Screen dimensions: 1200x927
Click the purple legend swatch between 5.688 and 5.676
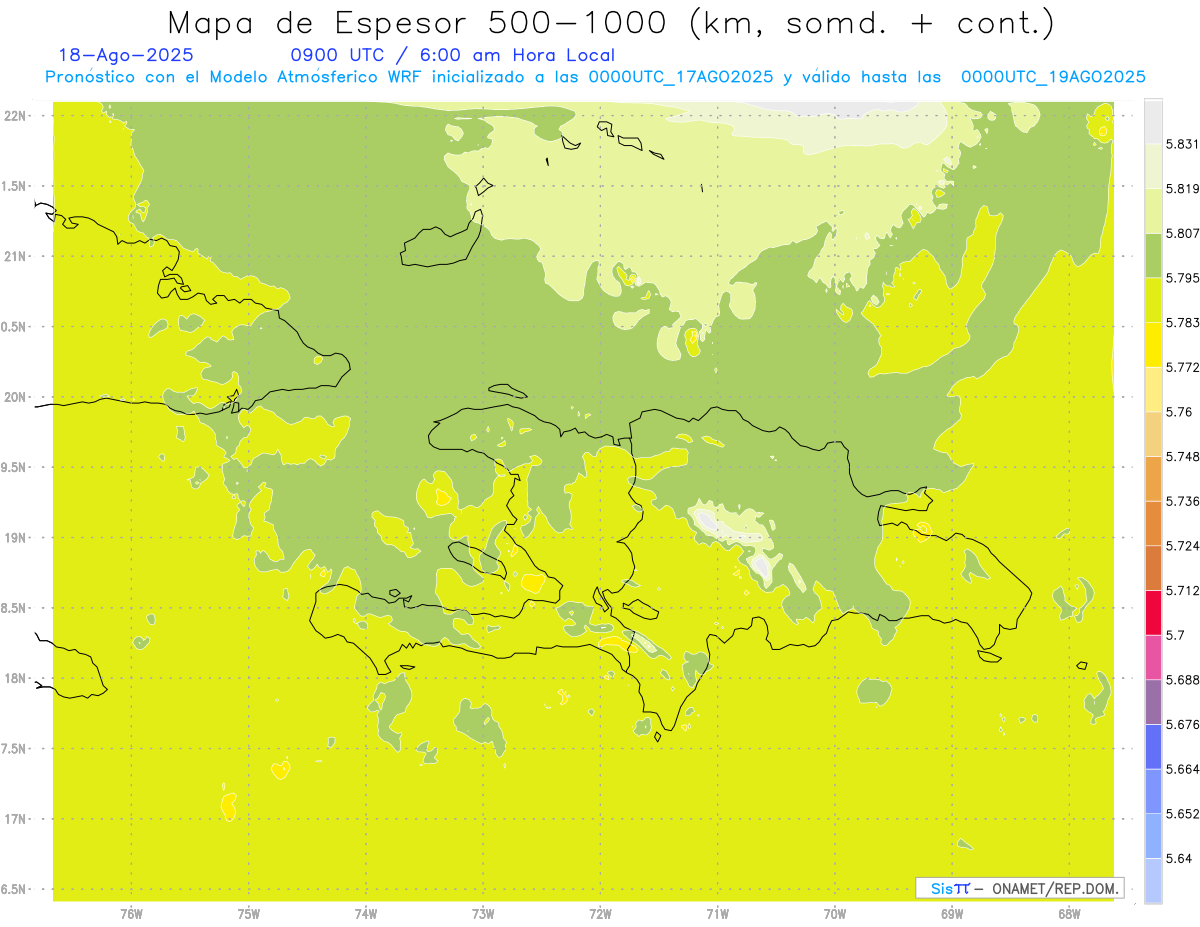[x=1153, y=702]
